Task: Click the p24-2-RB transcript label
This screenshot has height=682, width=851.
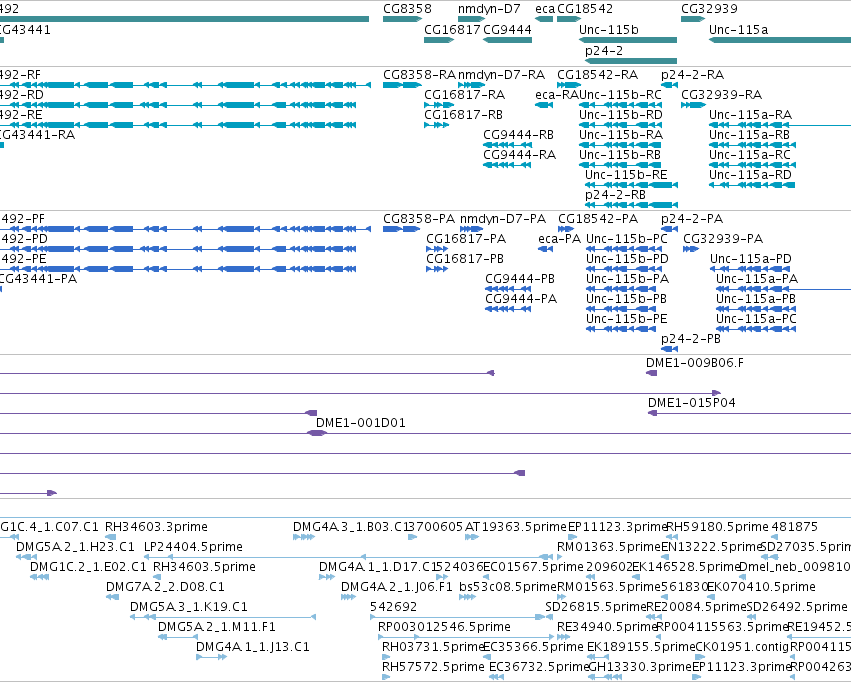Action: pyautogui.click(x=615, y=195)
